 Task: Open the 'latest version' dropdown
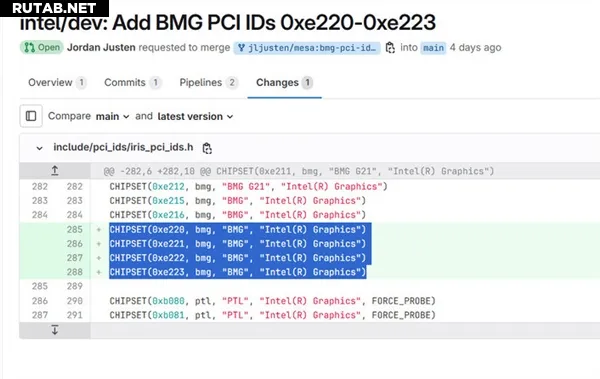[195, 116]
